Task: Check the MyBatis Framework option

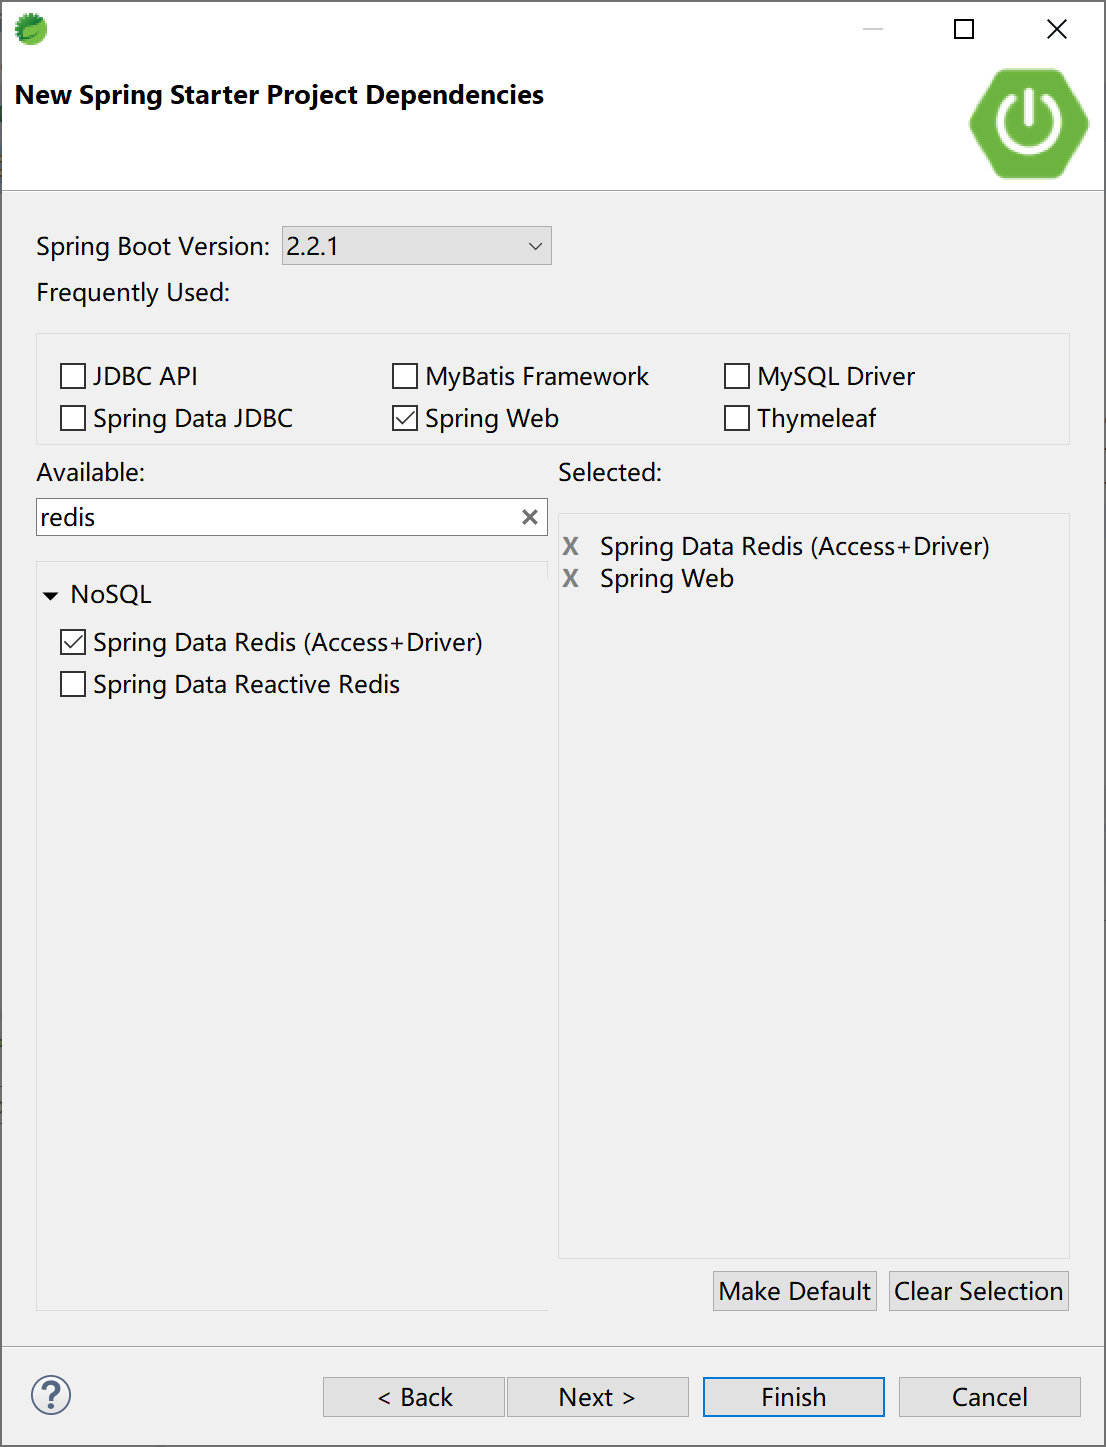Action: [405, 376]
